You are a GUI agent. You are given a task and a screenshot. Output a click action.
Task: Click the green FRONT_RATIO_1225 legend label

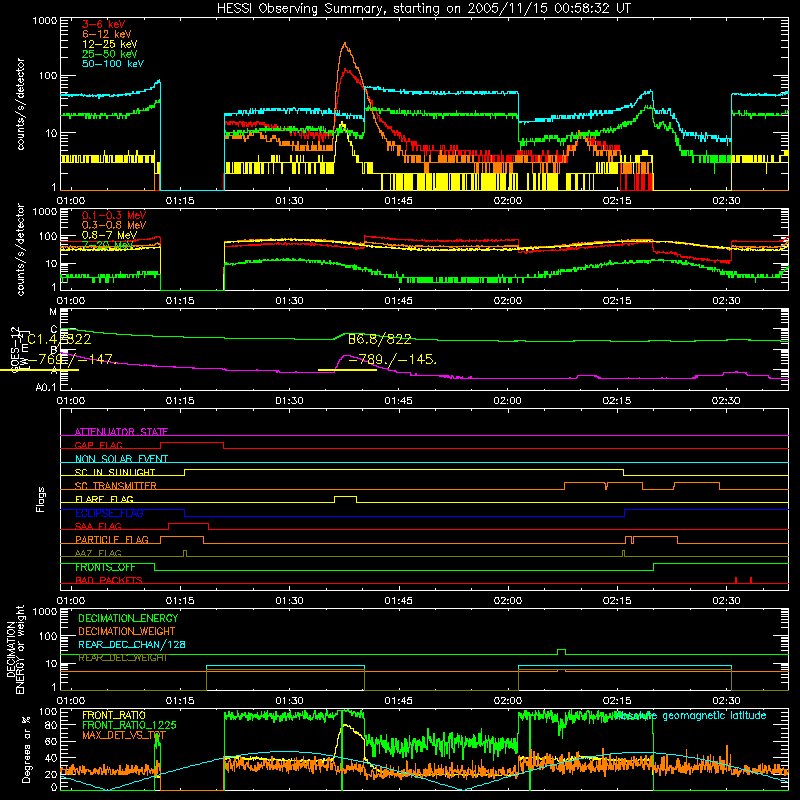pyautogui.click(x=129, y=725)
